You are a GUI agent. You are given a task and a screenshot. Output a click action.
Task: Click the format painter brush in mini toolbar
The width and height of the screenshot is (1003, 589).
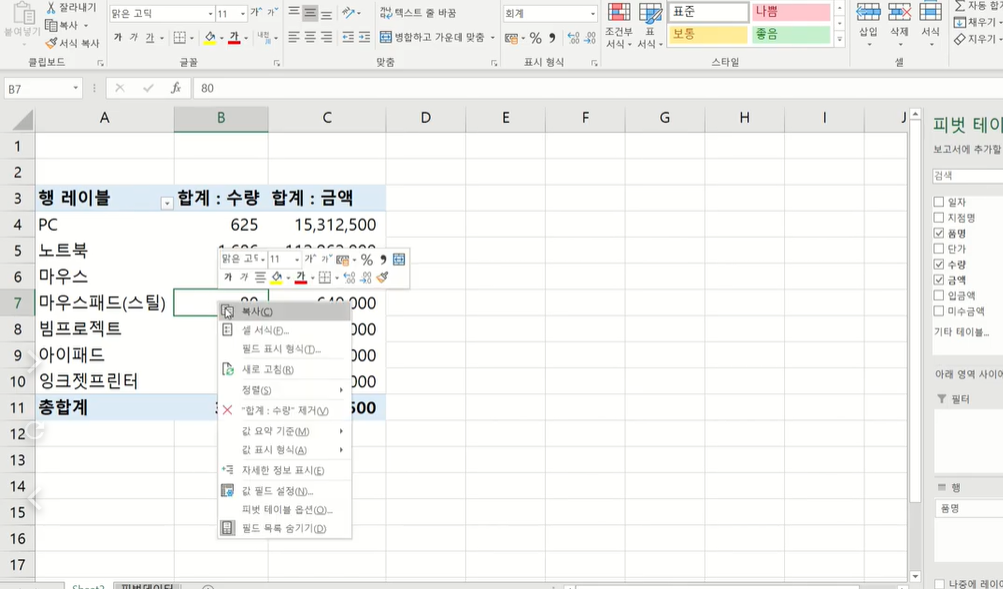click(383, 278)
